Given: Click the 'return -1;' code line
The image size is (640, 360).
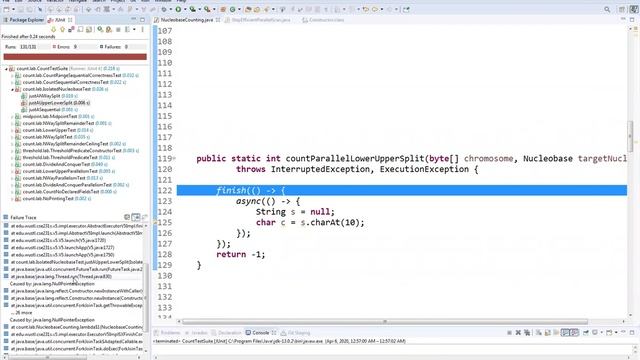Looking at the screenshot, I should [x=240, y=254].
